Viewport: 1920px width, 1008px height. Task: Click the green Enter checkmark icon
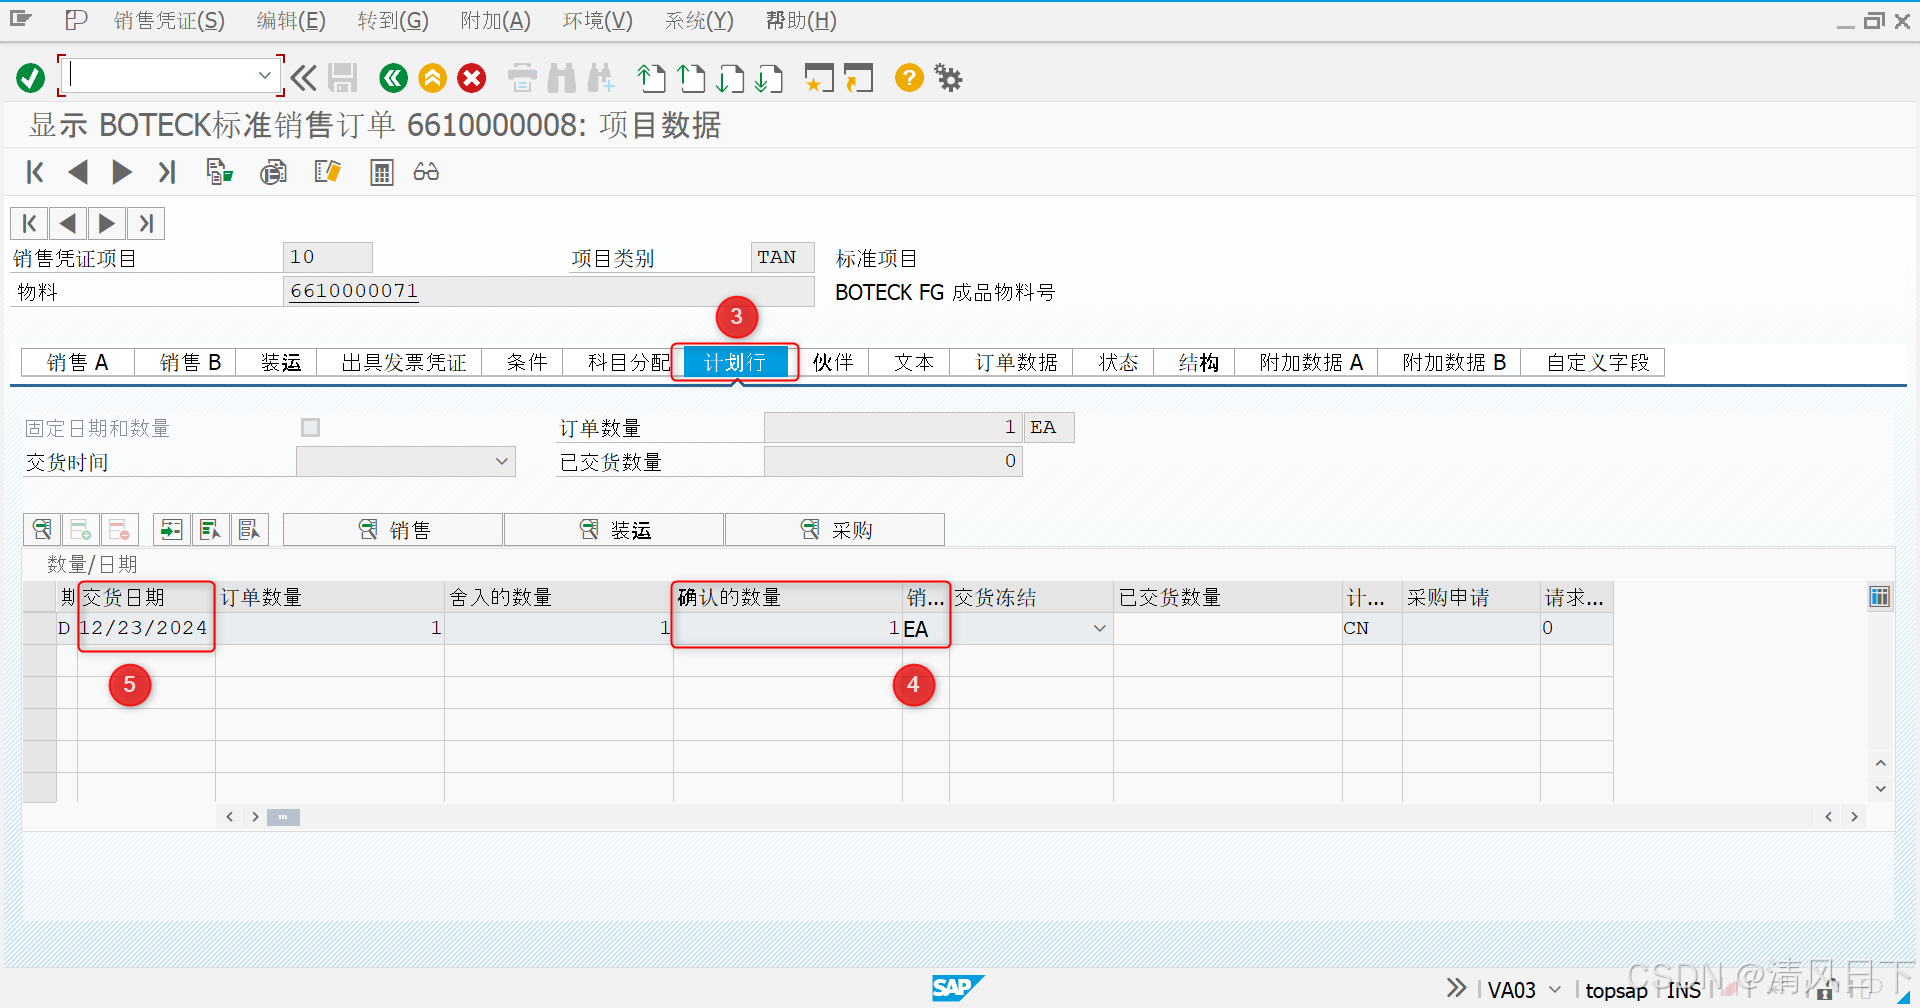pos(31,77)
